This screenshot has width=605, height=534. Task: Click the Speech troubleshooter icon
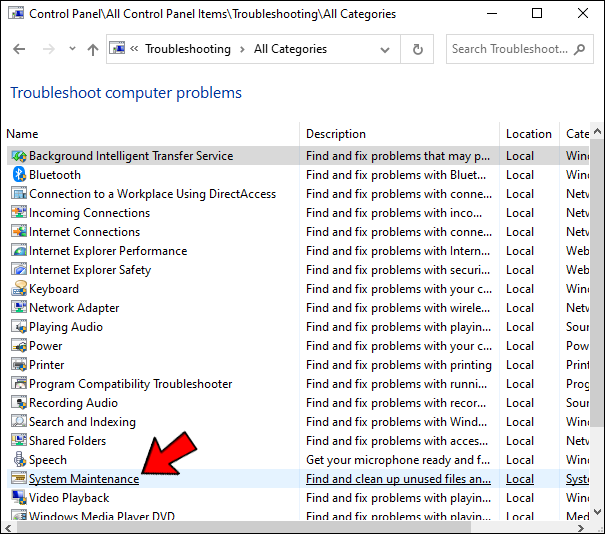point(18,460)
